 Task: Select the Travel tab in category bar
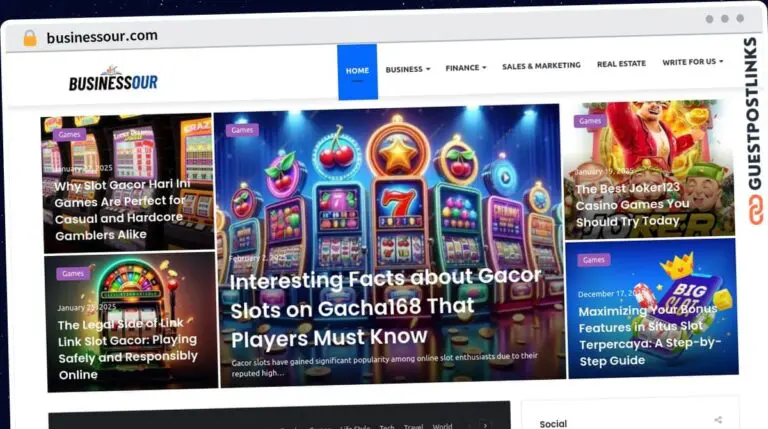pos(413,427)
